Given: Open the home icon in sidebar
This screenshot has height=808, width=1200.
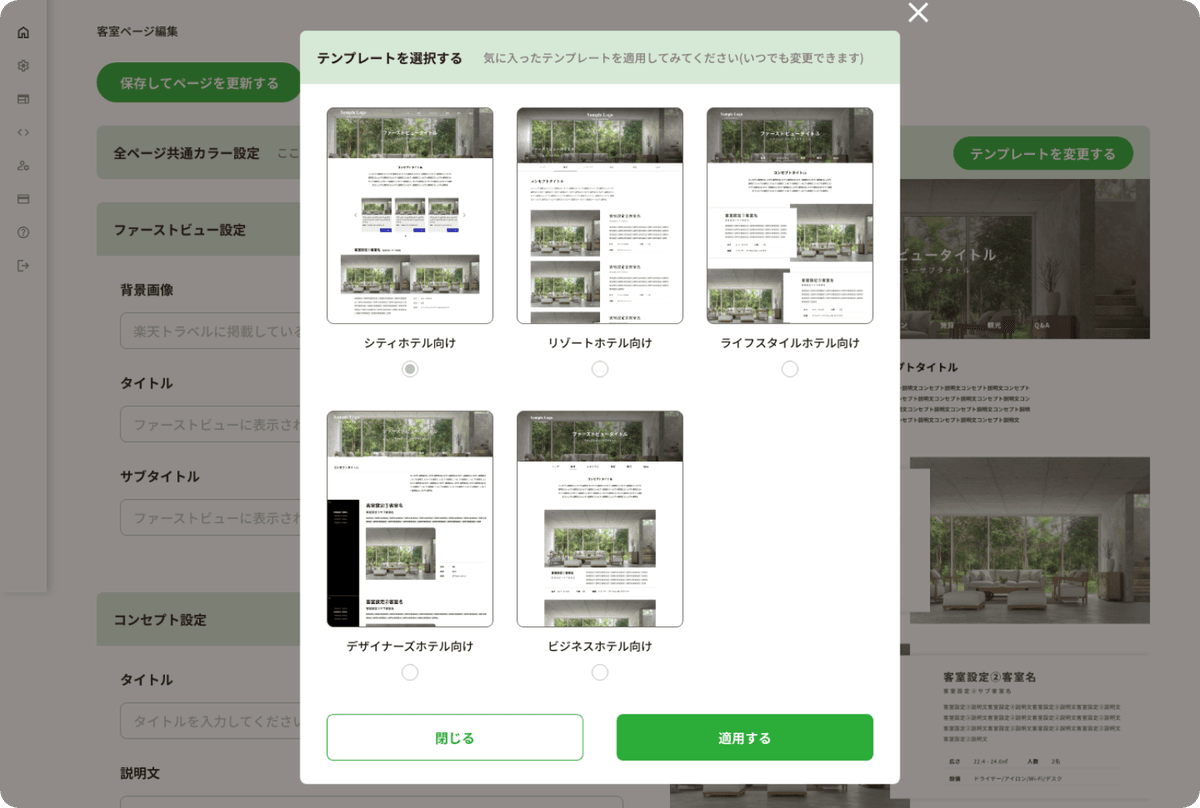Looking at the screenshot, I should [23, 32].
